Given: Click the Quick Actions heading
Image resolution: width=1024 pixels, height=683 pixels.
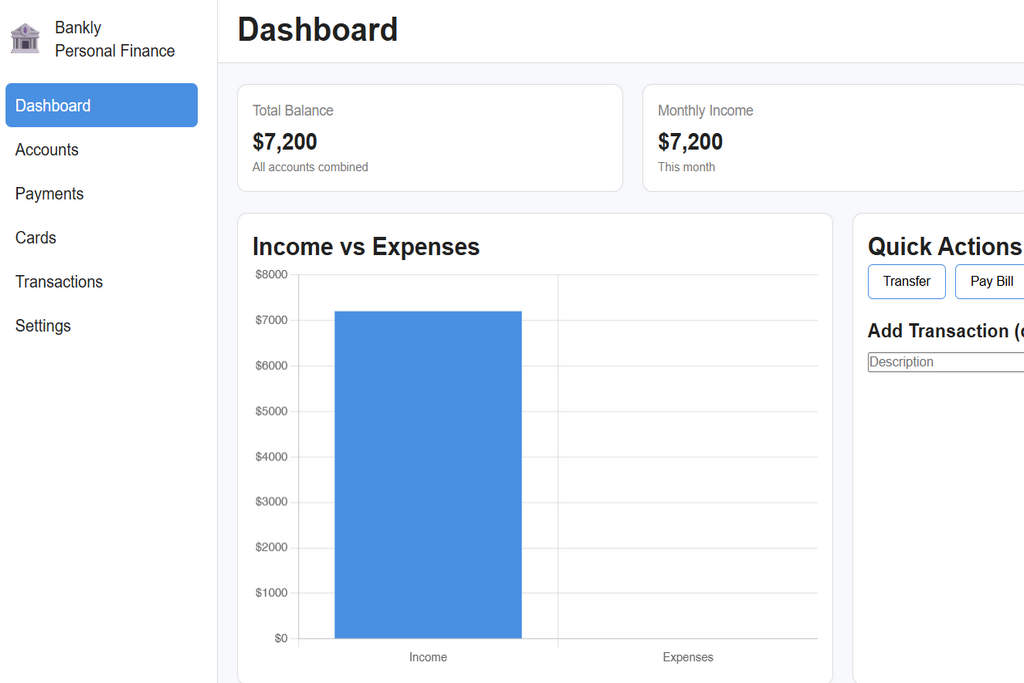Looking at the screenshot, I should 944,246.
